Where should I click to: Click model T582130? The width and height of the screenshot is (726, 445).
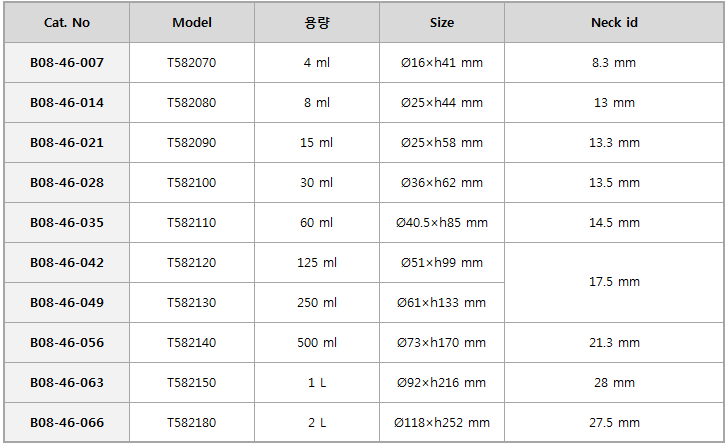coord(192,302)
